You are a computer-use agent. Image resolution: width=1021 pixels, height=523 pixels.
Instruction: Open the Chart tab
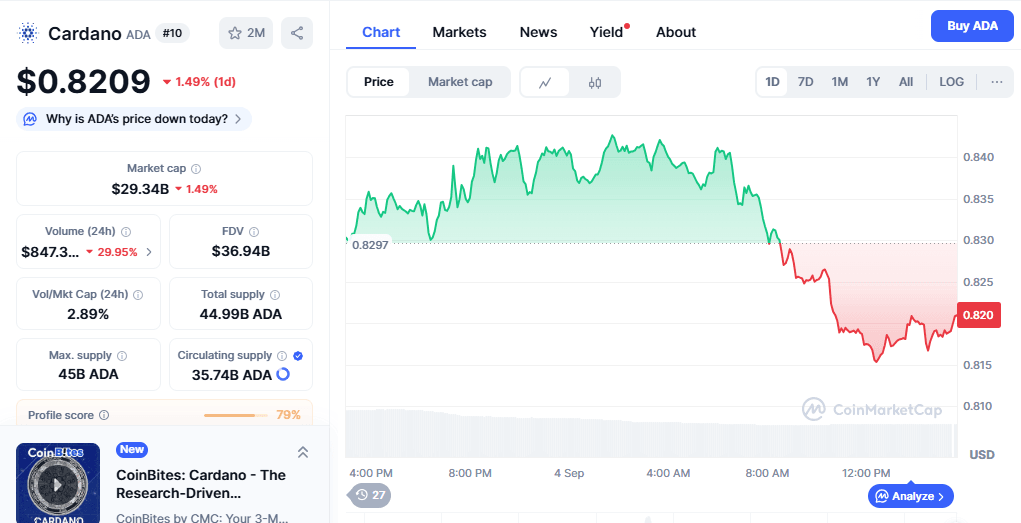point(381,33)
